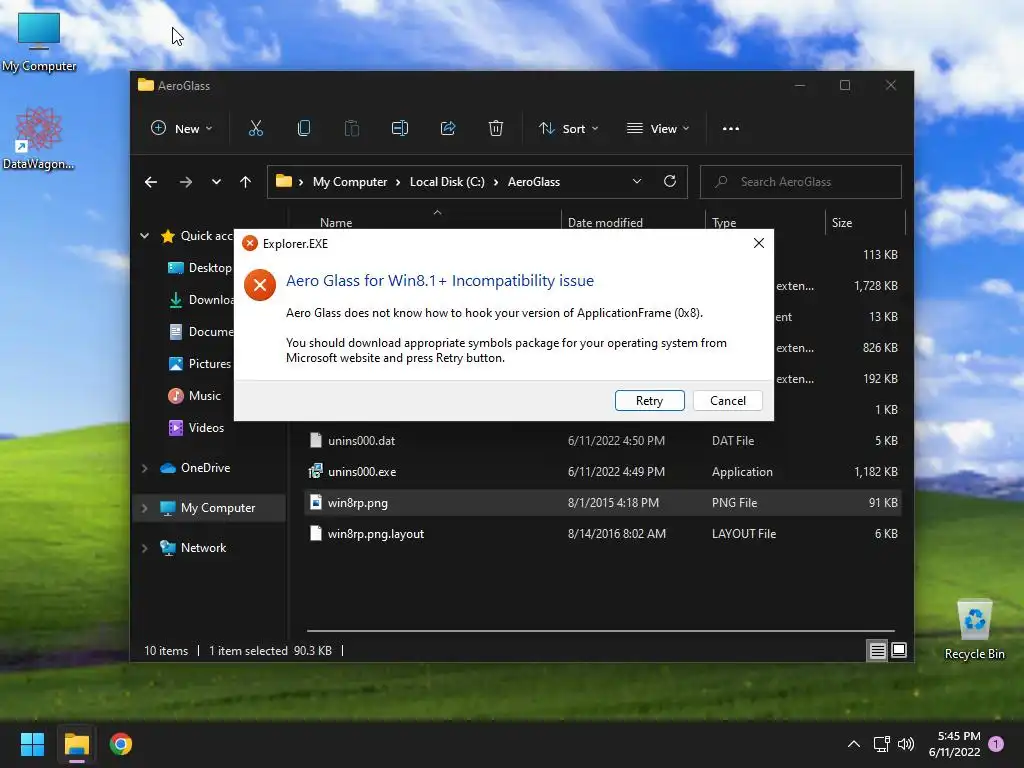This screenshot has height=768, width=1024.
Task: Select file win8rp.png
Action: pyautogui.click(x=603, y=503)
